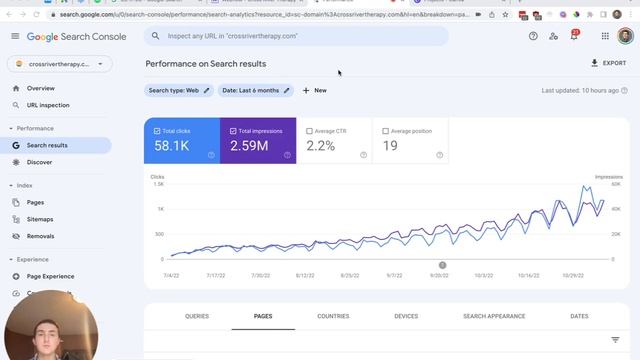Switch to the Devices tab
Viewport: 640px width, 360px height.
tap(406, 316)
